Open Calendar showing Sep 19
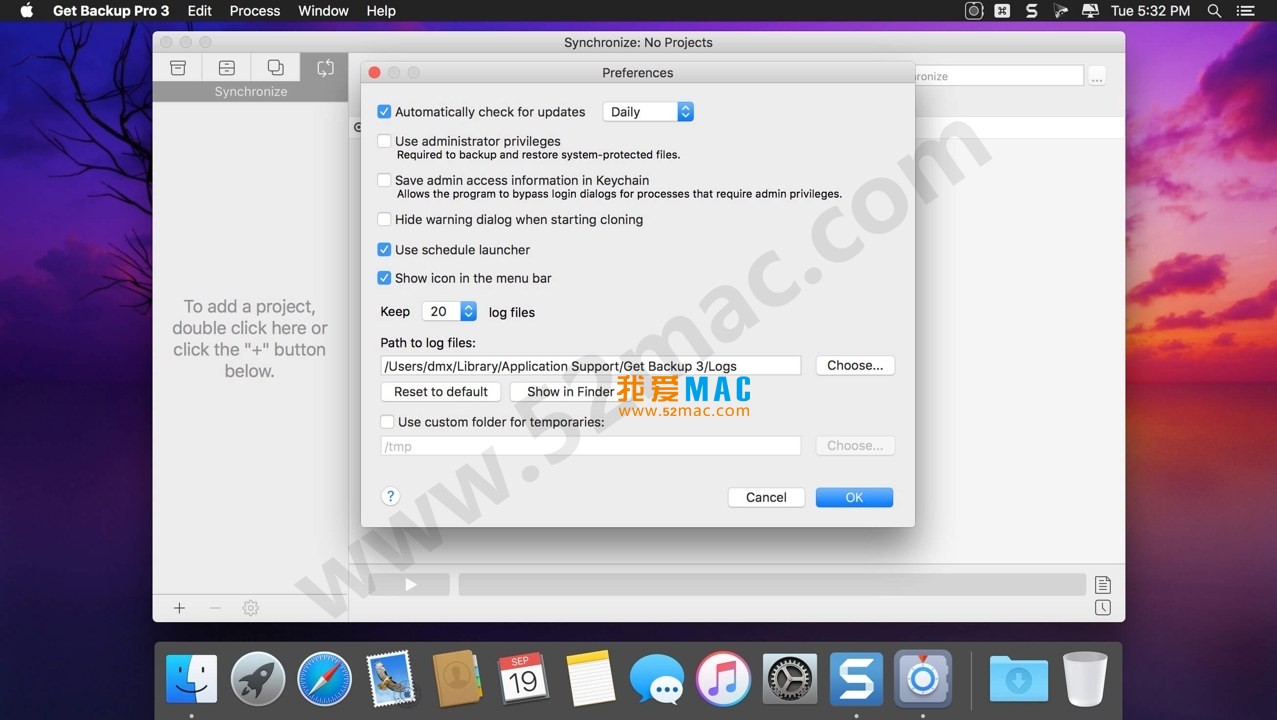 [523, 679]
